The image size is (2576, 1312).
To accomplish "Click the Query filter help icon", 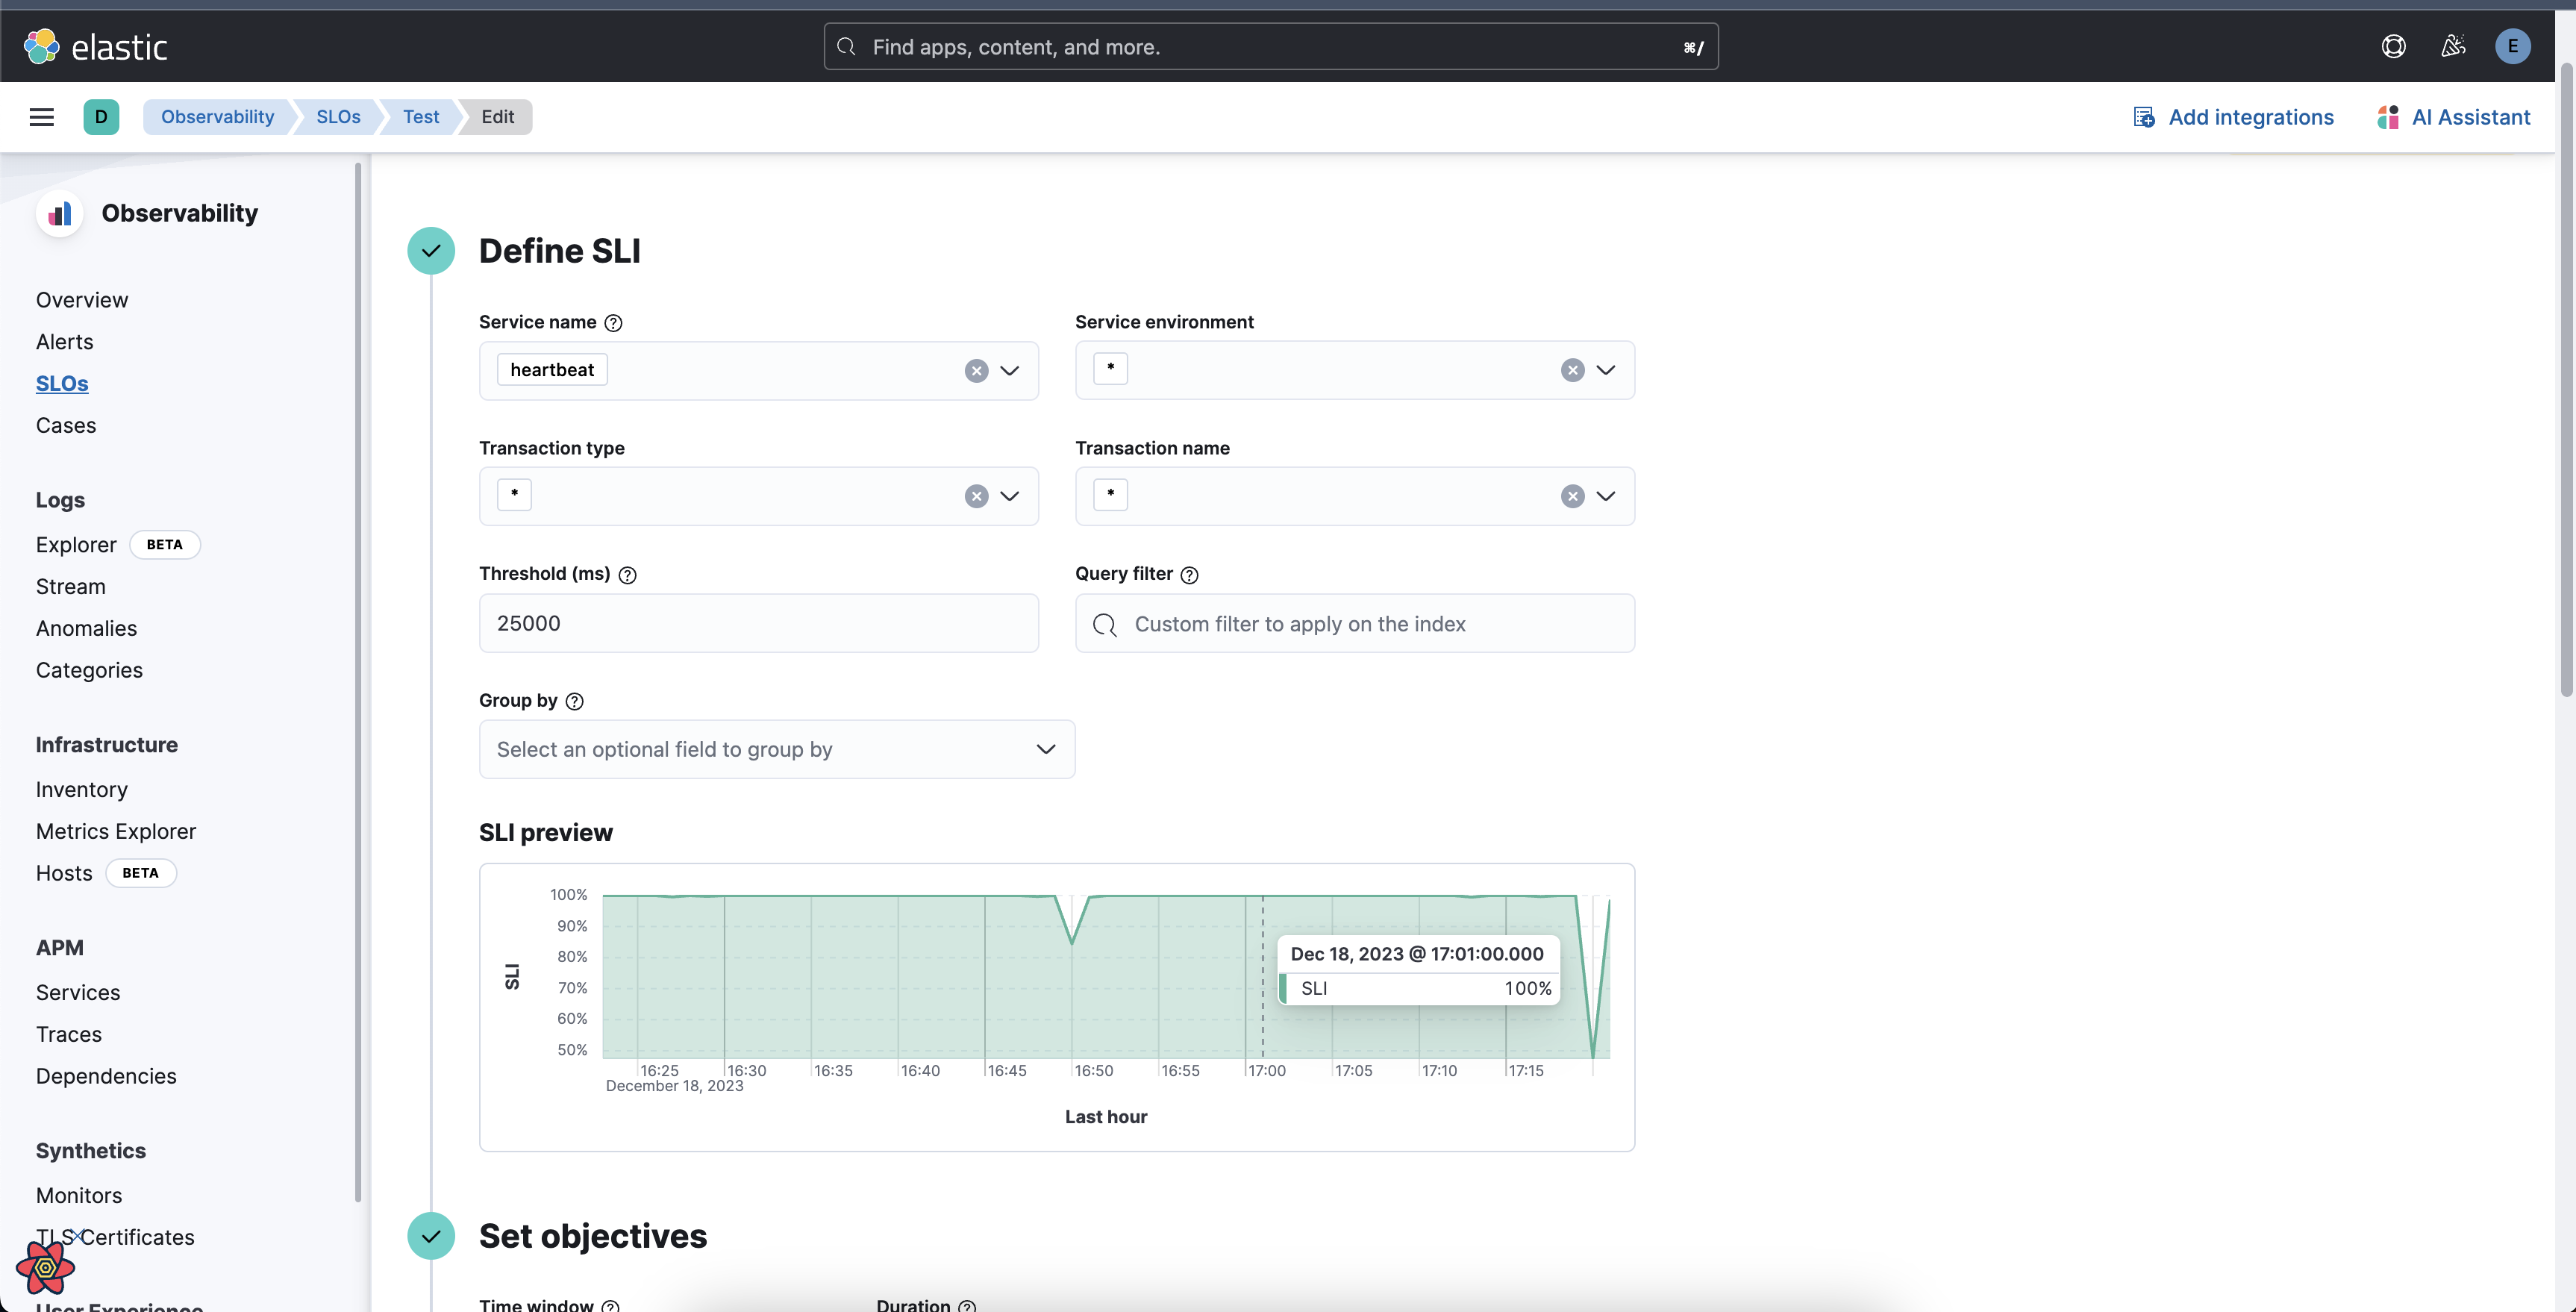I will (x=1189, y=575).
